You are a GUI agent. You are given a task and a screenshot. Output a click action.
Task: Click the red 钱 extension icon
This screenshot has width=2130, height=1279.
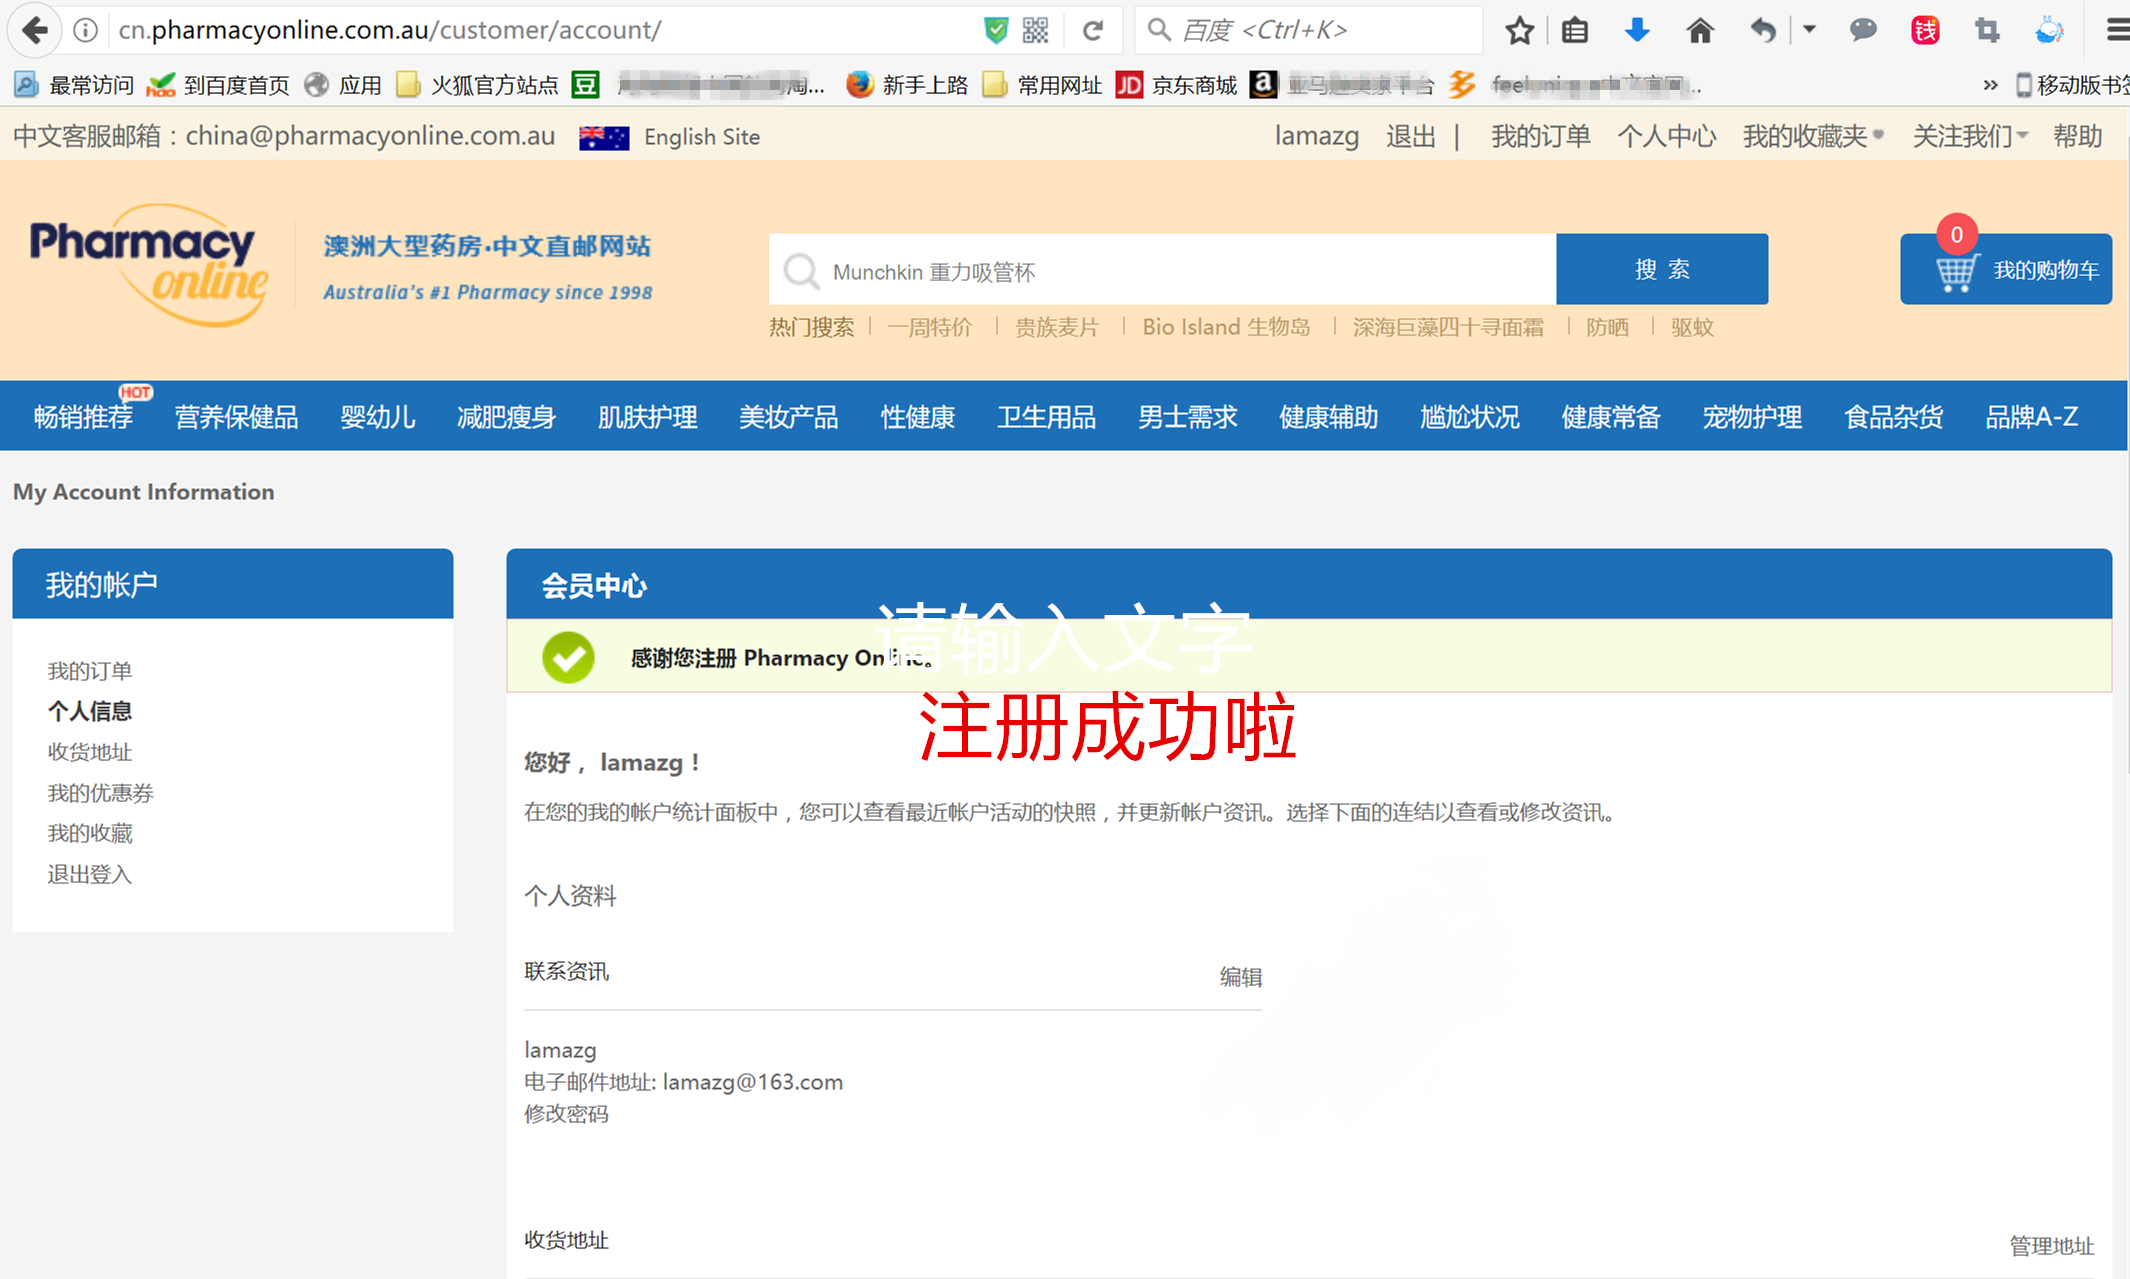tap(1925, 30)
